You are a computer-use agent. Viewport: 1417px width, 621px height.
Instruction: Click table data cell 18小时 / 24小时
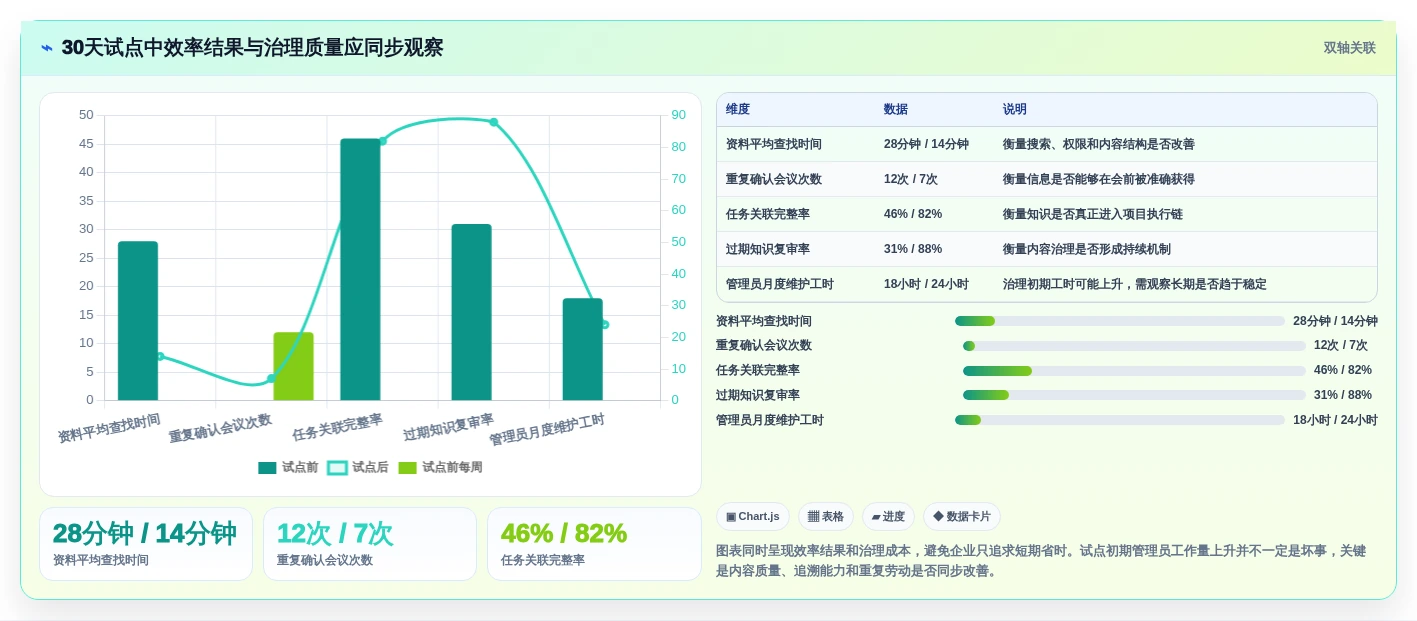[926, 284]
